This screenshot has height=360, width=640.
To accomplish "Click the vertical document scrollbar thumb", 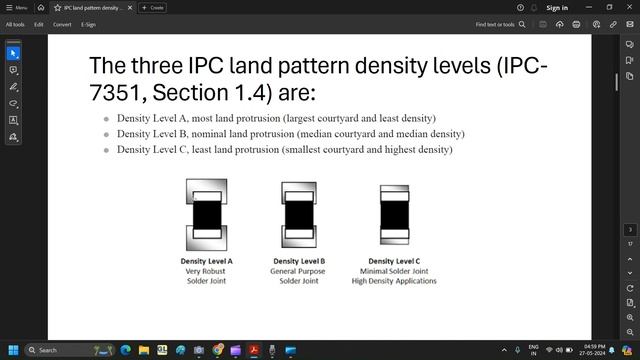I will (616, 82).
